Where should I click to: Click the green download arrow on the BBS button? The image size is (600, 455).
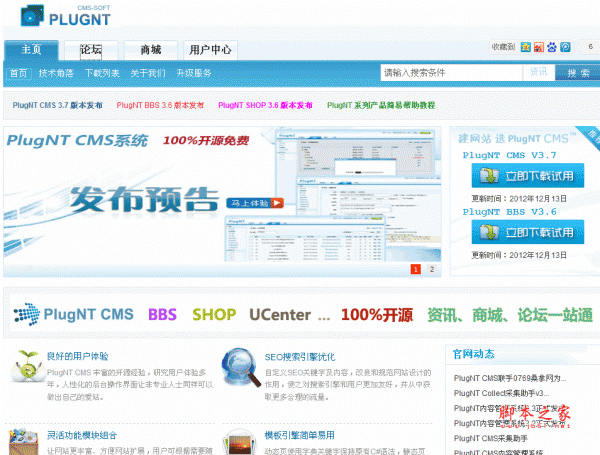(489, 232)
